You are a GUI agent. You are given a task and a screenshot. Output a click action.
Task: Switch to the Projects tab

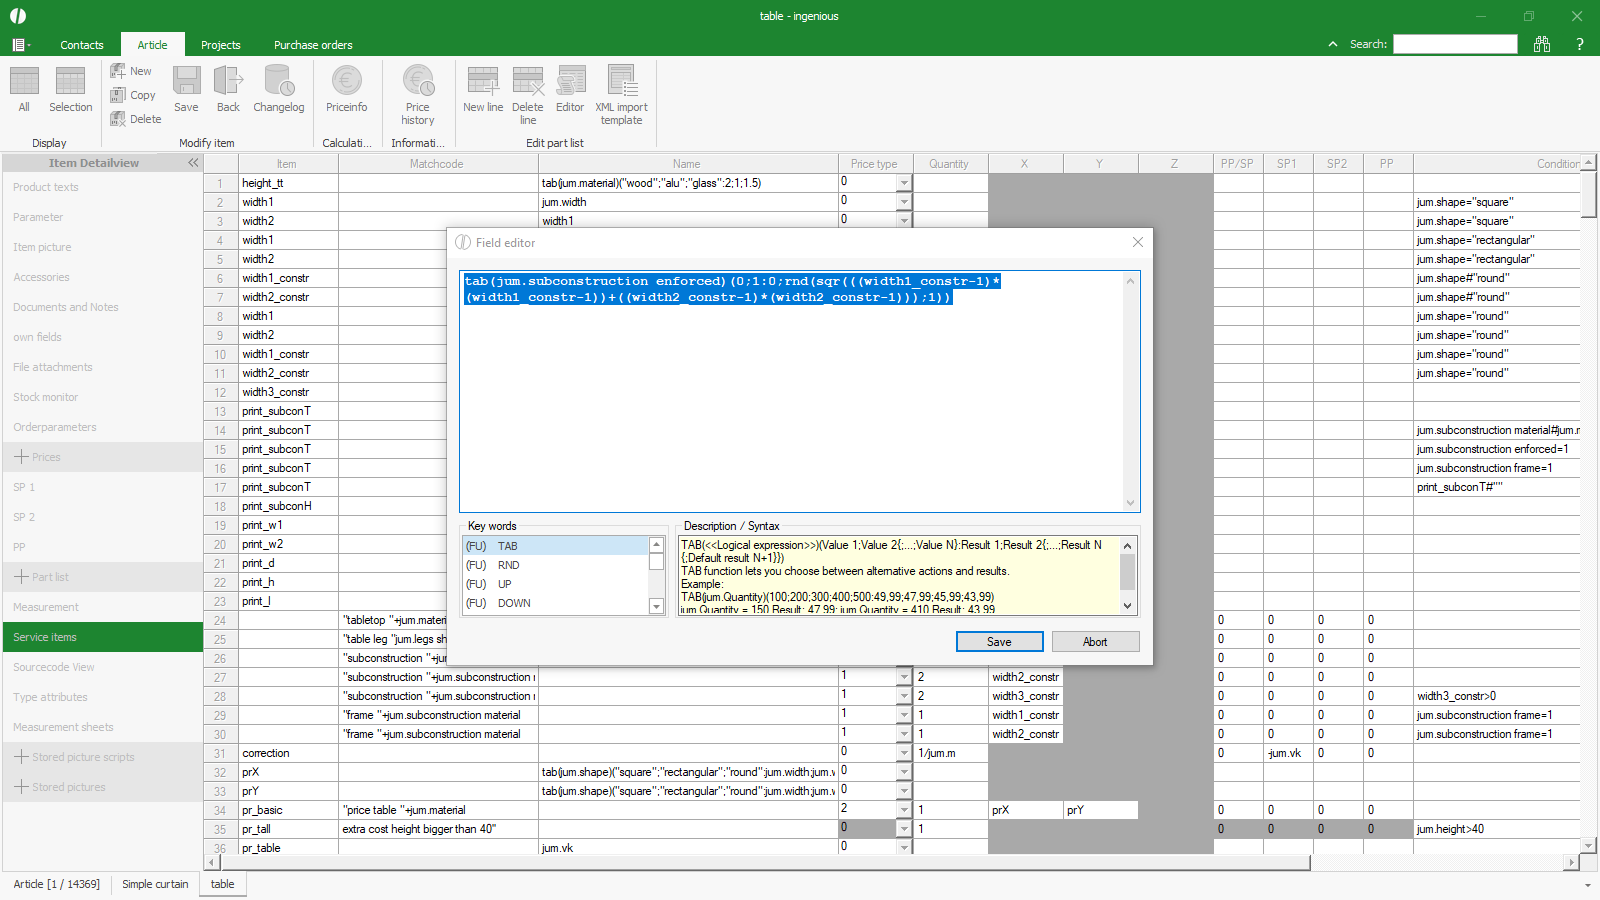point(220,45)
